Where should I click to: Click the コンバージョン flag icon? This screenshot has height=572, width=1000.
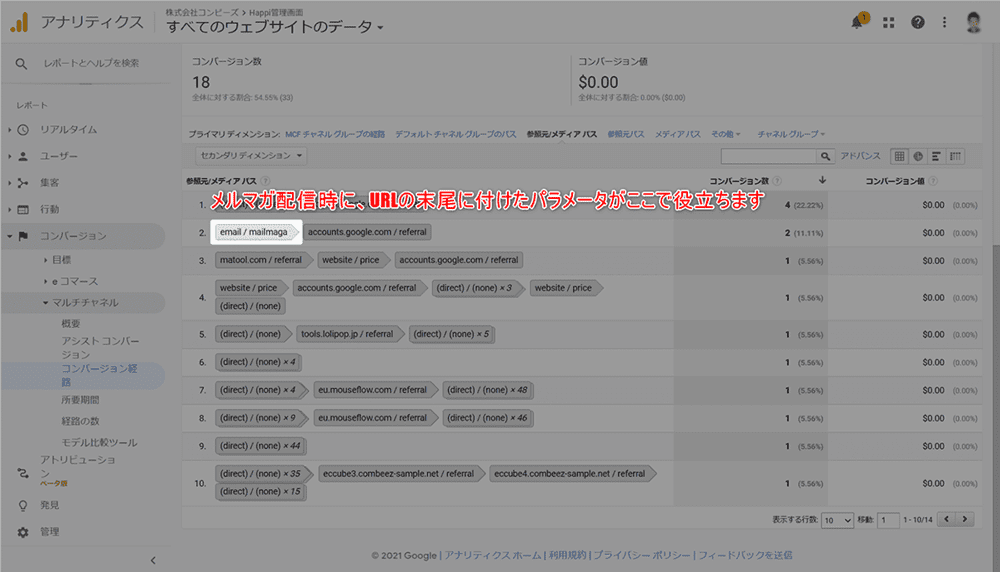23,236
